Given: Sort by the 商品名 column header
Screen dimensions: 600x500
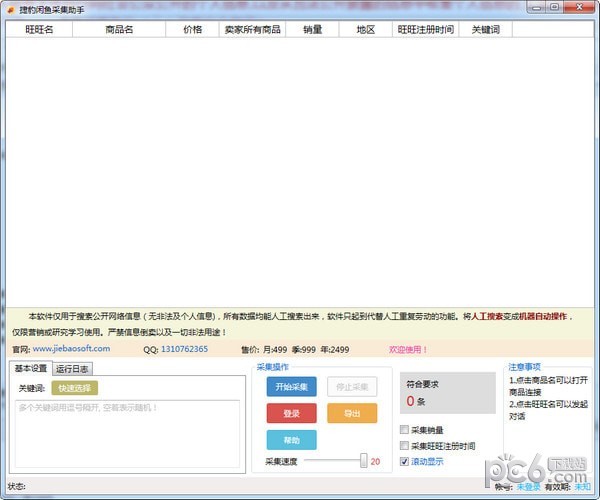Looking at the screenshot, I should (x=119, y=29).
